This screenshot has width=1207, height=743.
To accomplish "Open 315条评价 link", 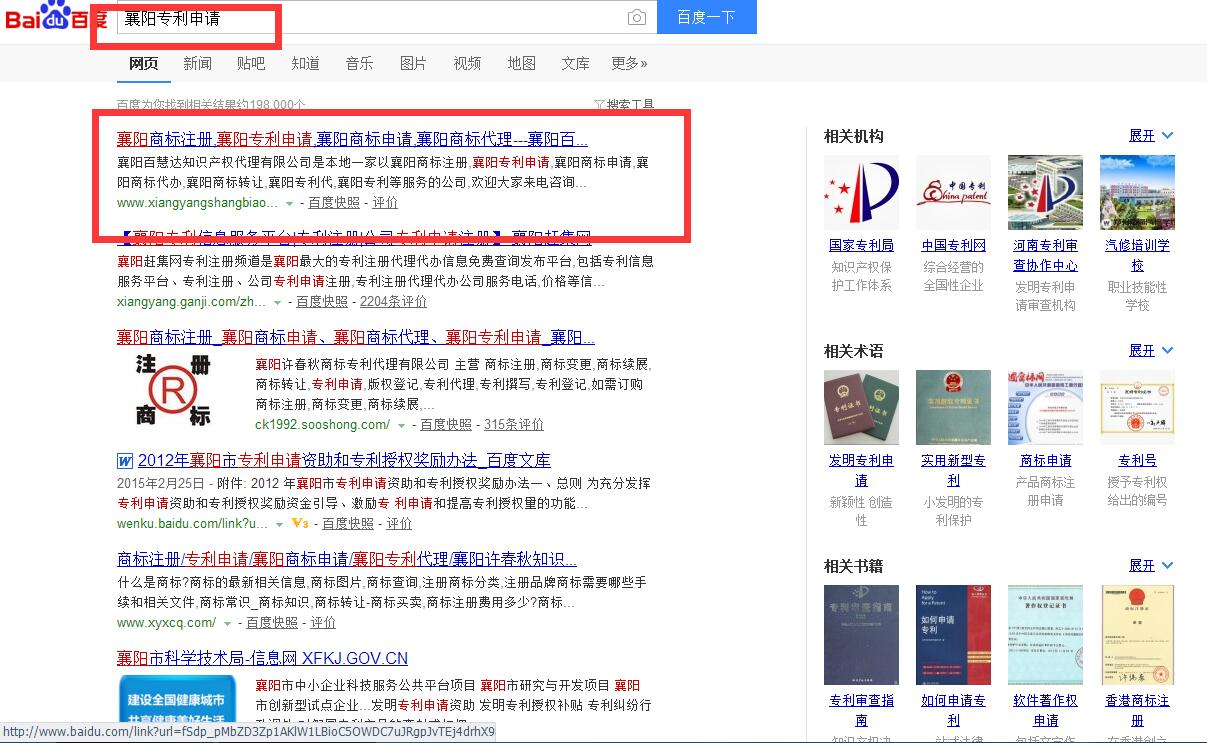I will tap(514, 424).
